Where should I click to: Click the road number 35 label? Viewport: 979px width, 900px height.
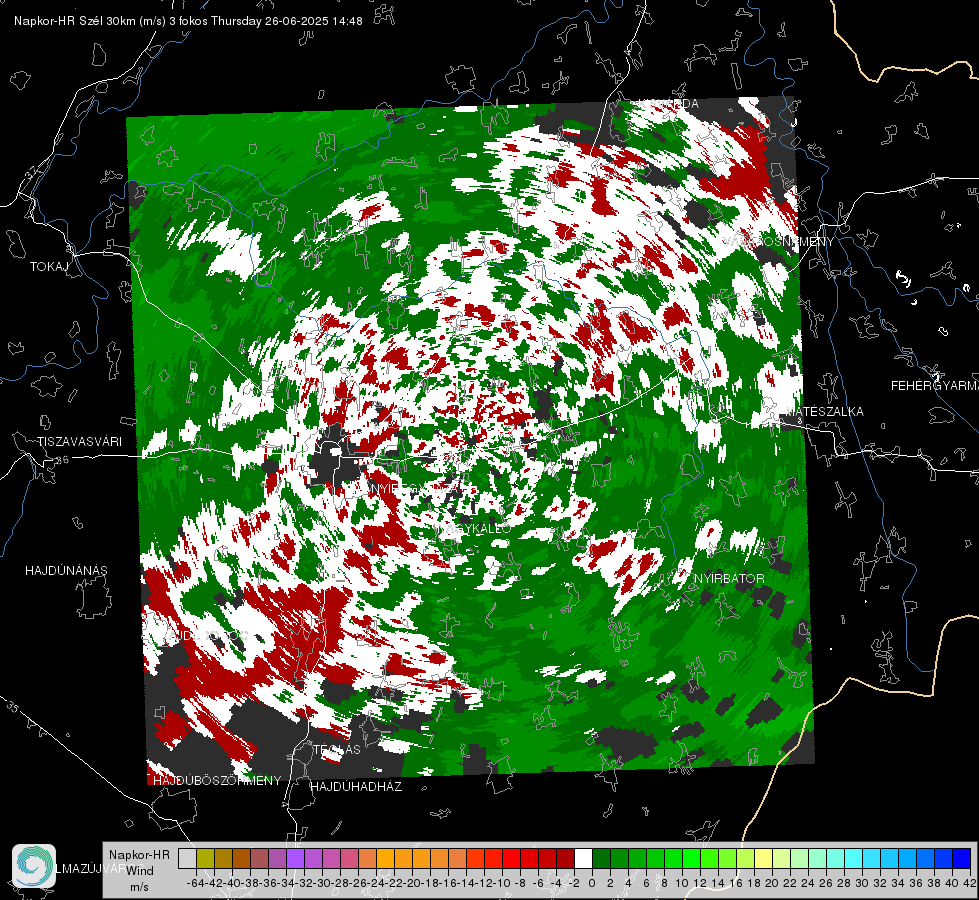coord(12,707)
